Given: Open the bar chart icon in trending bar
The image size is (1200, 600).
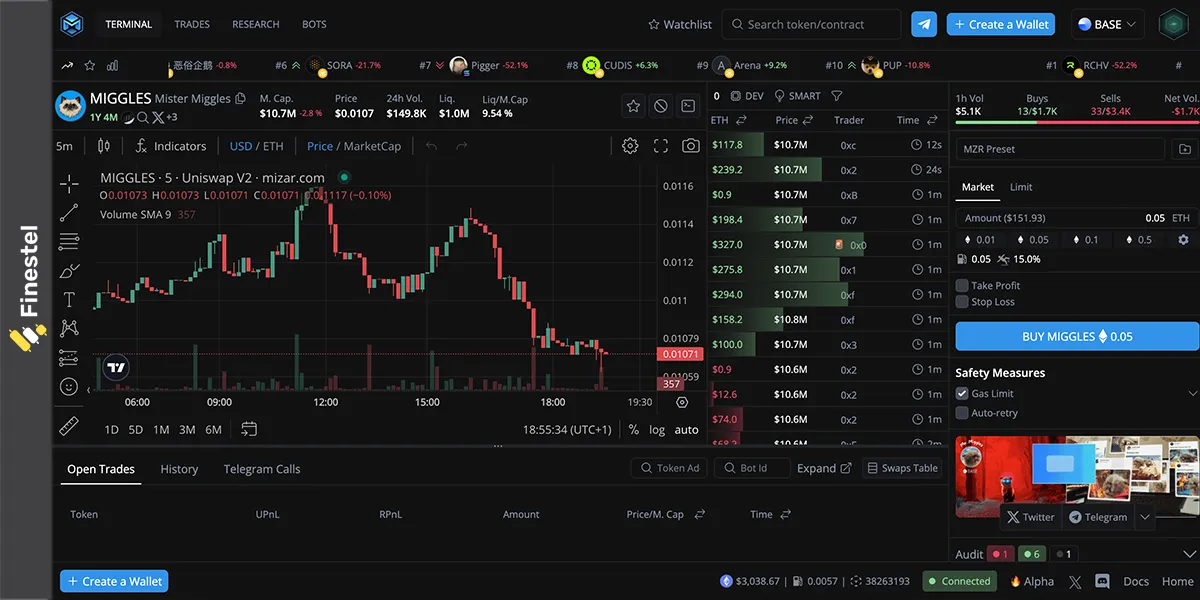Looking at the screenshot, I should coord(113,65).
